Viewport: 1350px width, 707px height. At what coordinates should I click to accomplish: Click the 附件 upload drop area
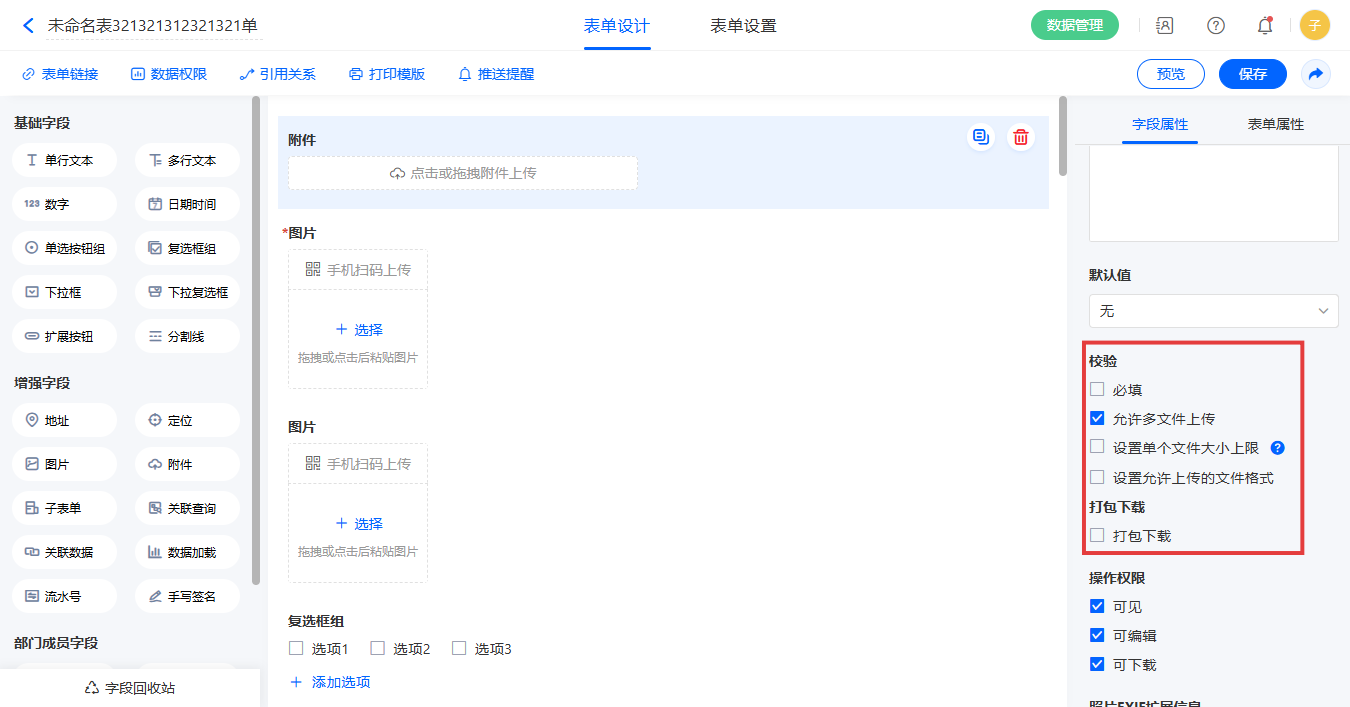[463, 173]
